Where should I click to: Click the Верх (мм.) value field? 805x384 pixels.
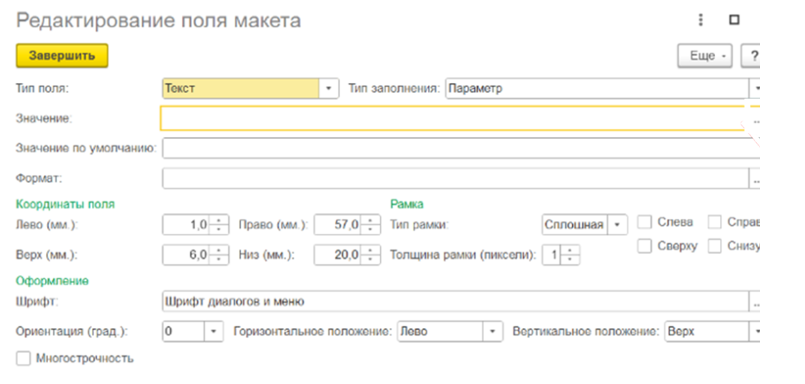click(186, 255)
